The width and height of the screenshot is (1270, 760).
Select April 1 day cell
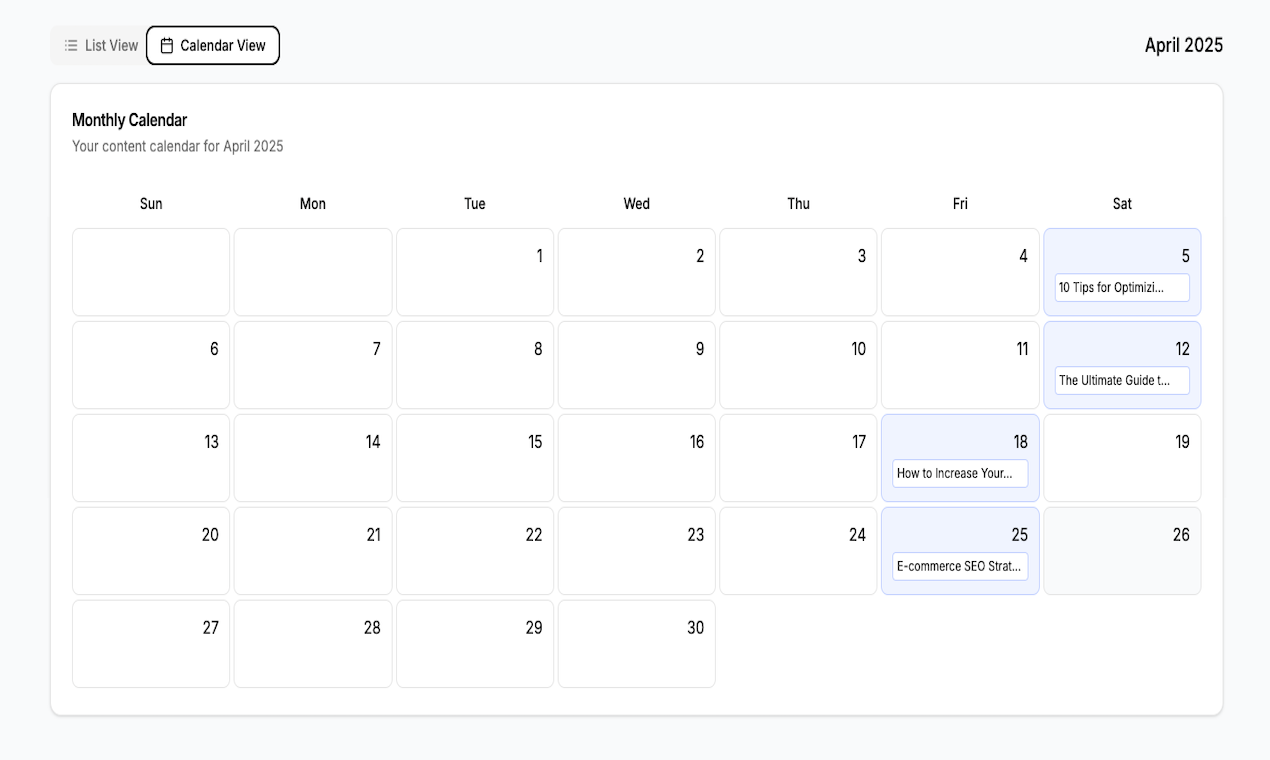click(475, 272)
